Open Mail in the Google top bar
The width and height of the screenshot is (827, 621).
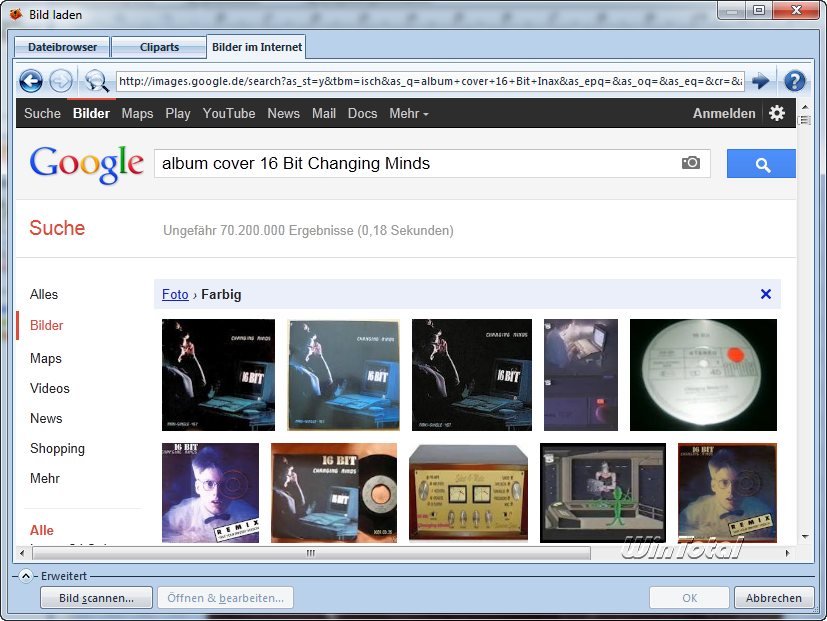324,113
